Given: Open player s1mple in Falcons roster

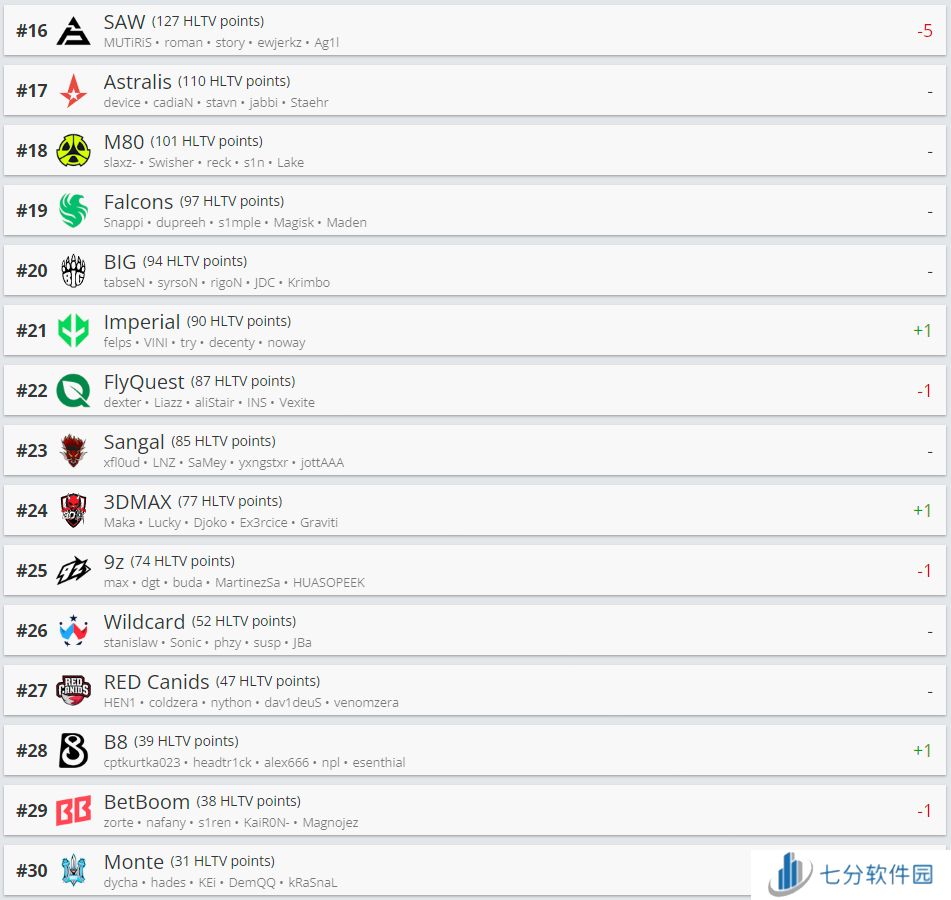Looking at the screenshot, I should [239, 223].
